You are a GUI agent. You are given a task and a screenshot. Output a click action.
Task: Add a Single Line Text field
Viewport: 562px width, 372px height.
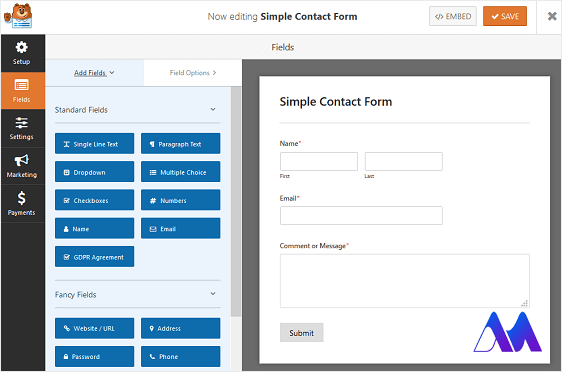[x=94, y=144]
